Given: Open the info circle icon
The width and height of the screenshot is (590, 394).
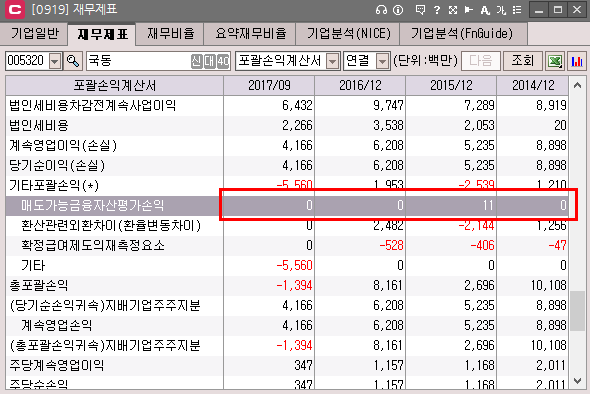Looking at the screenshot, I should click(x=398, y=9).
